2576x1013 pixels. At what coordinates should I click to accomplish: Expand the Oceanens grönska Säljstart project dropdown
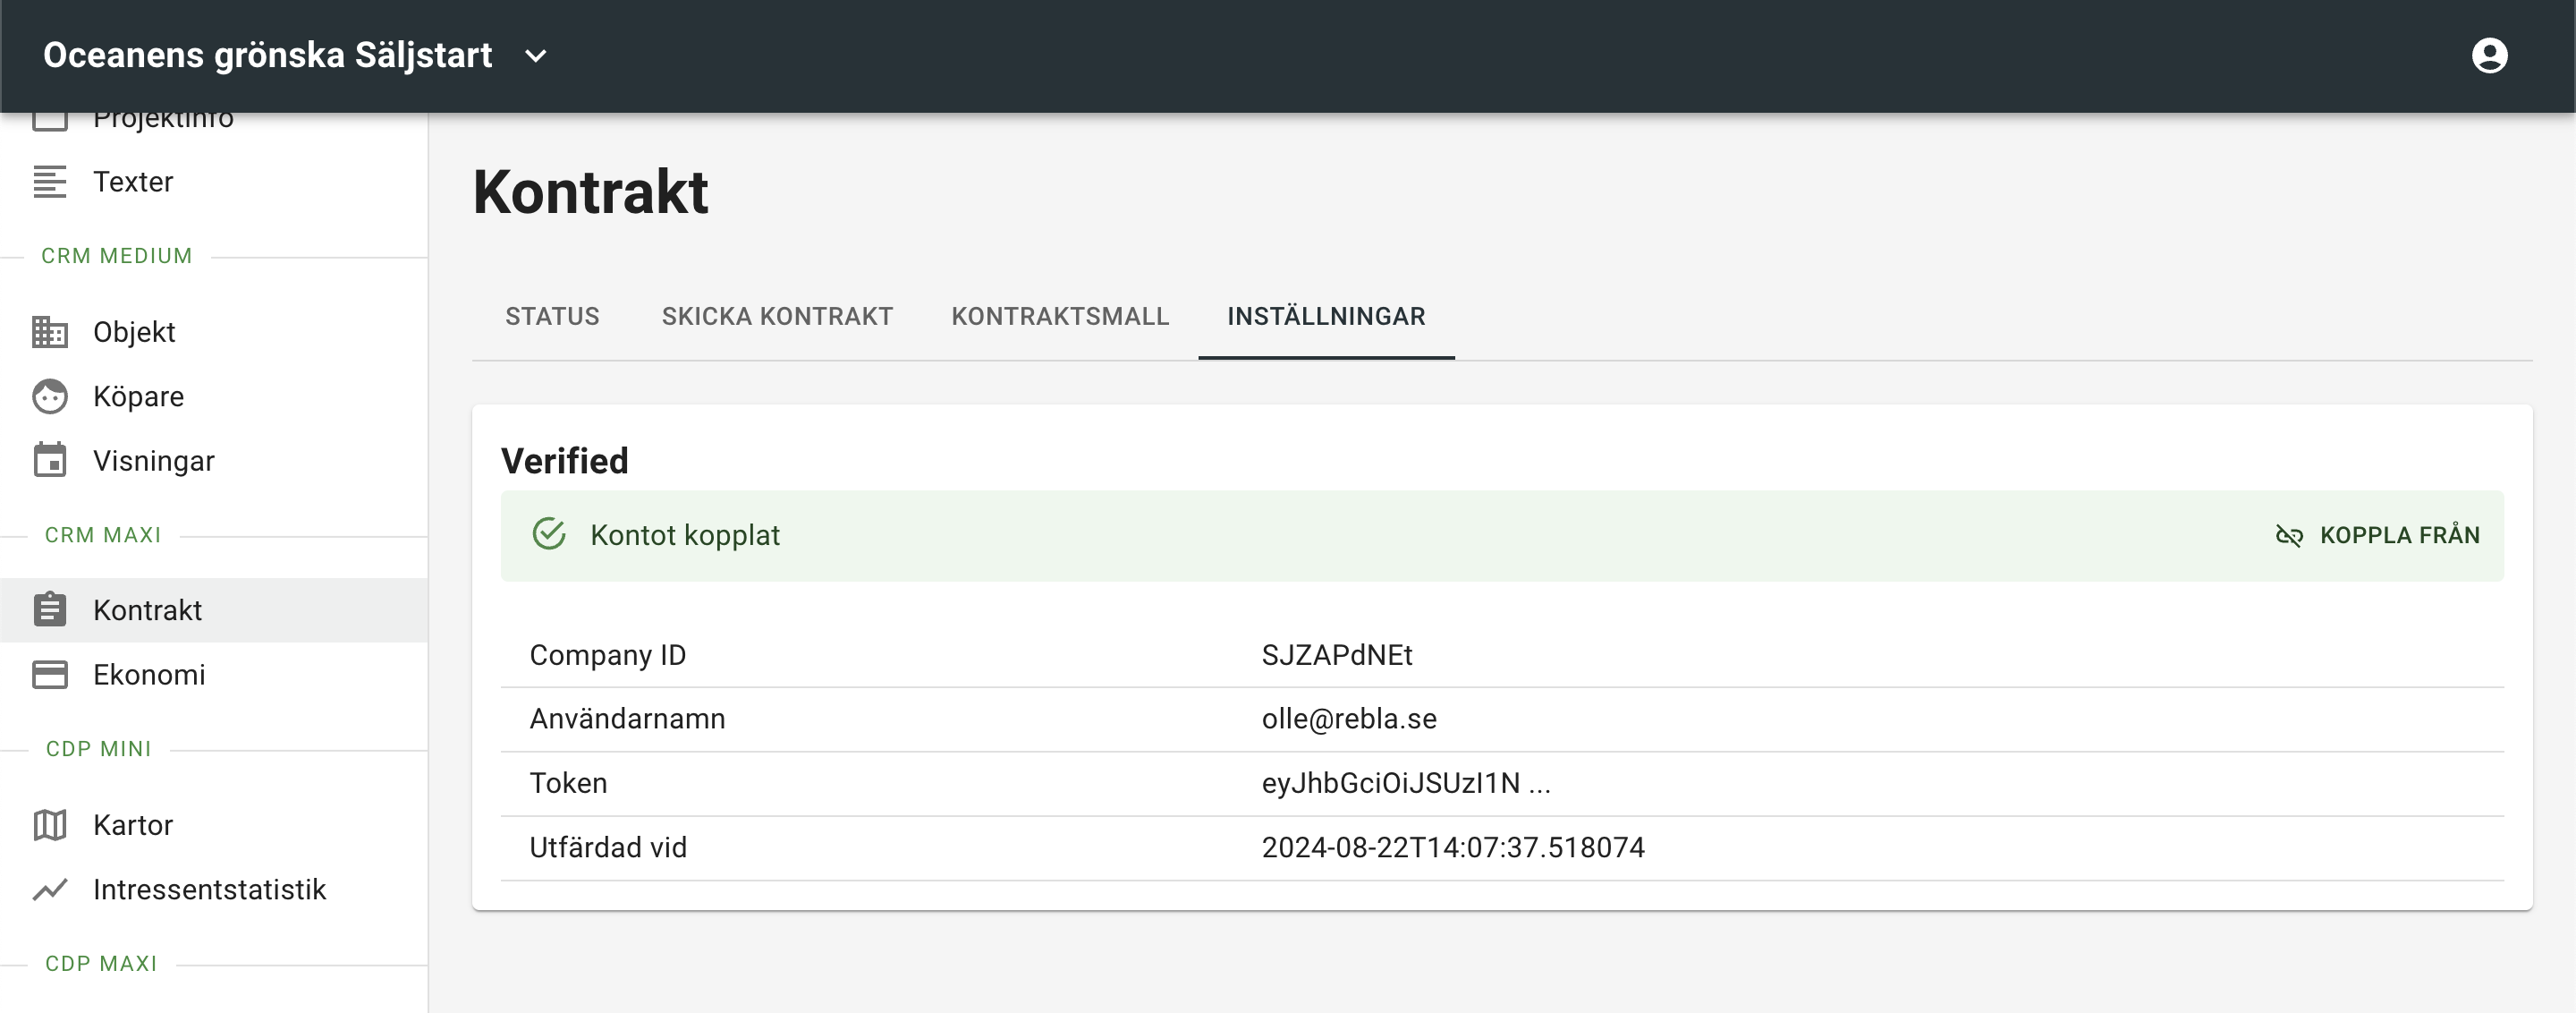[536, 56]
